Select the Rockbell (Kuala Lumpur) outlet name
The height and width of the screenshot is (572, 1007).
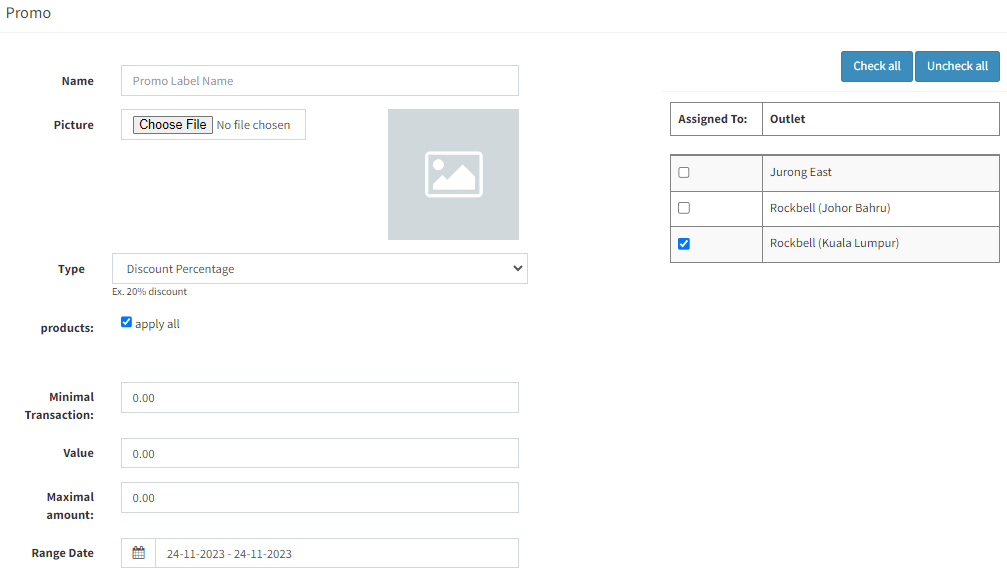pyautogui.click(x=834, y=243)
